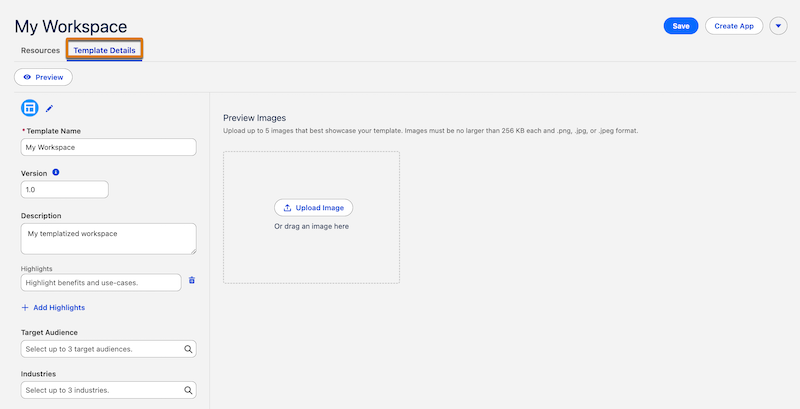Click the 'Industries' label
Screen dimensions: 800x409
(x=38, y=374)
